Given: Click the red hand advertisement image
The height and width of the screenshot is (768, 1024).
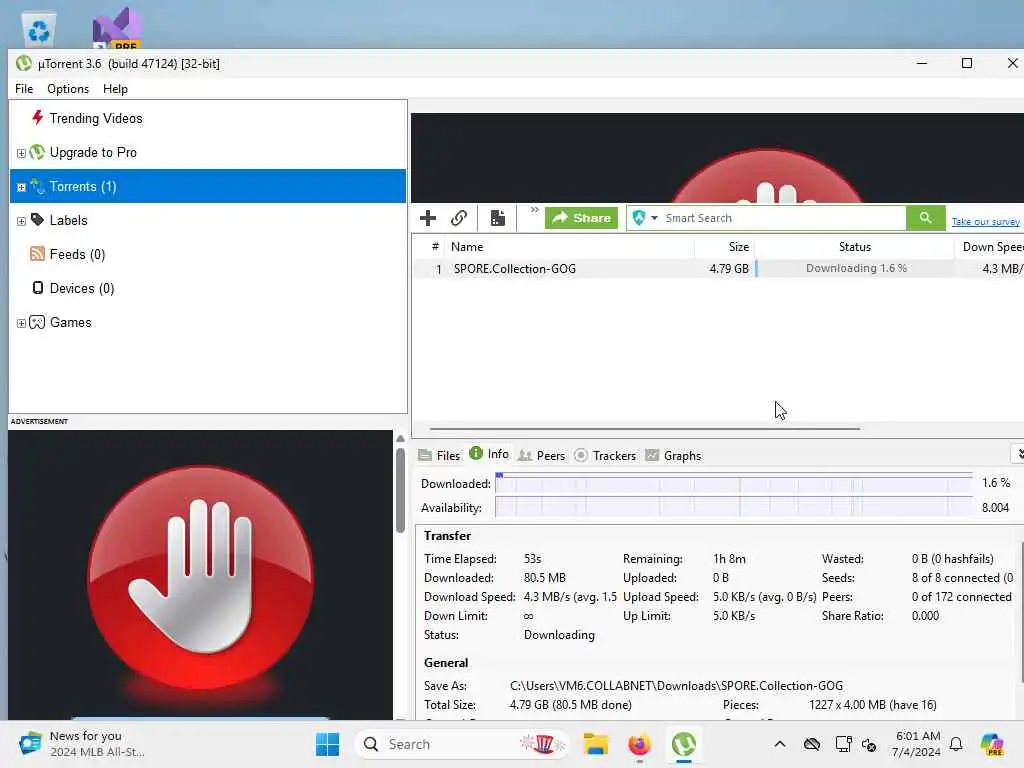Looking at the screenshot, I should tap(200, 576).
